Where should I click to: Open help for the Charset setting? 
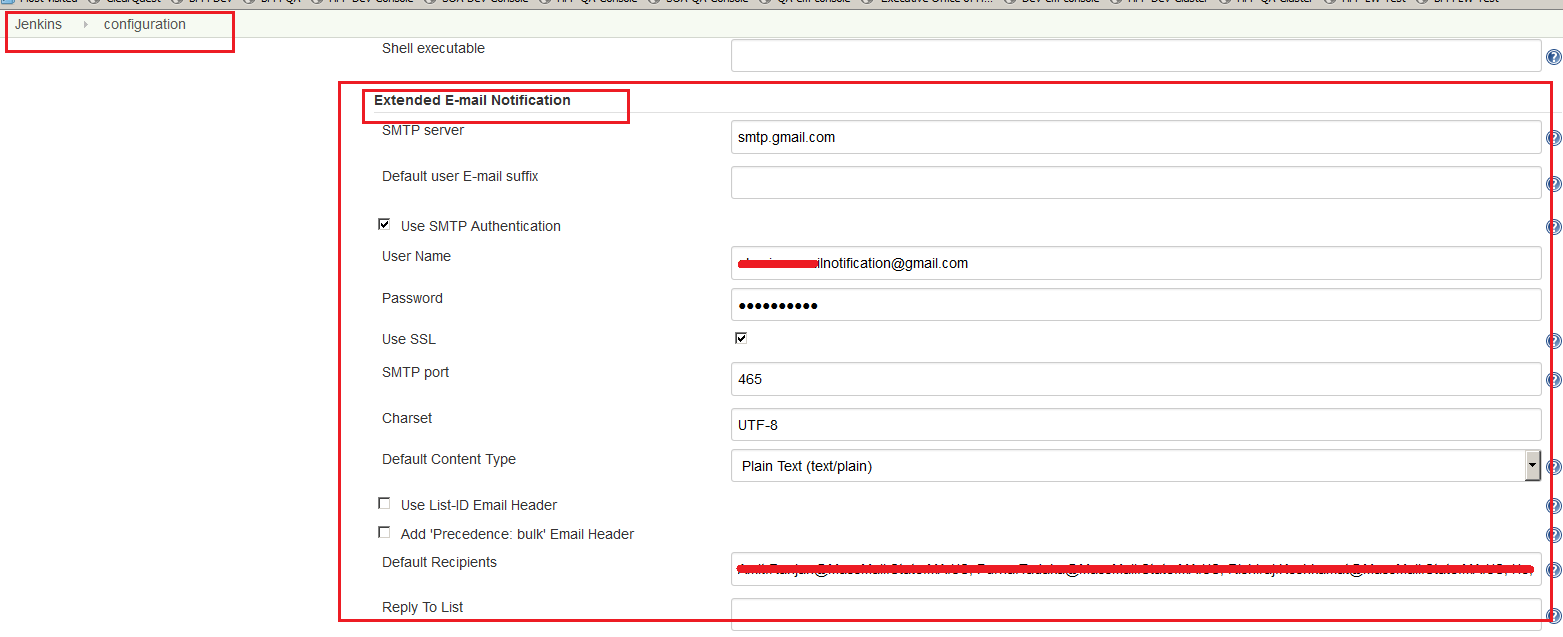[1554, 425]
